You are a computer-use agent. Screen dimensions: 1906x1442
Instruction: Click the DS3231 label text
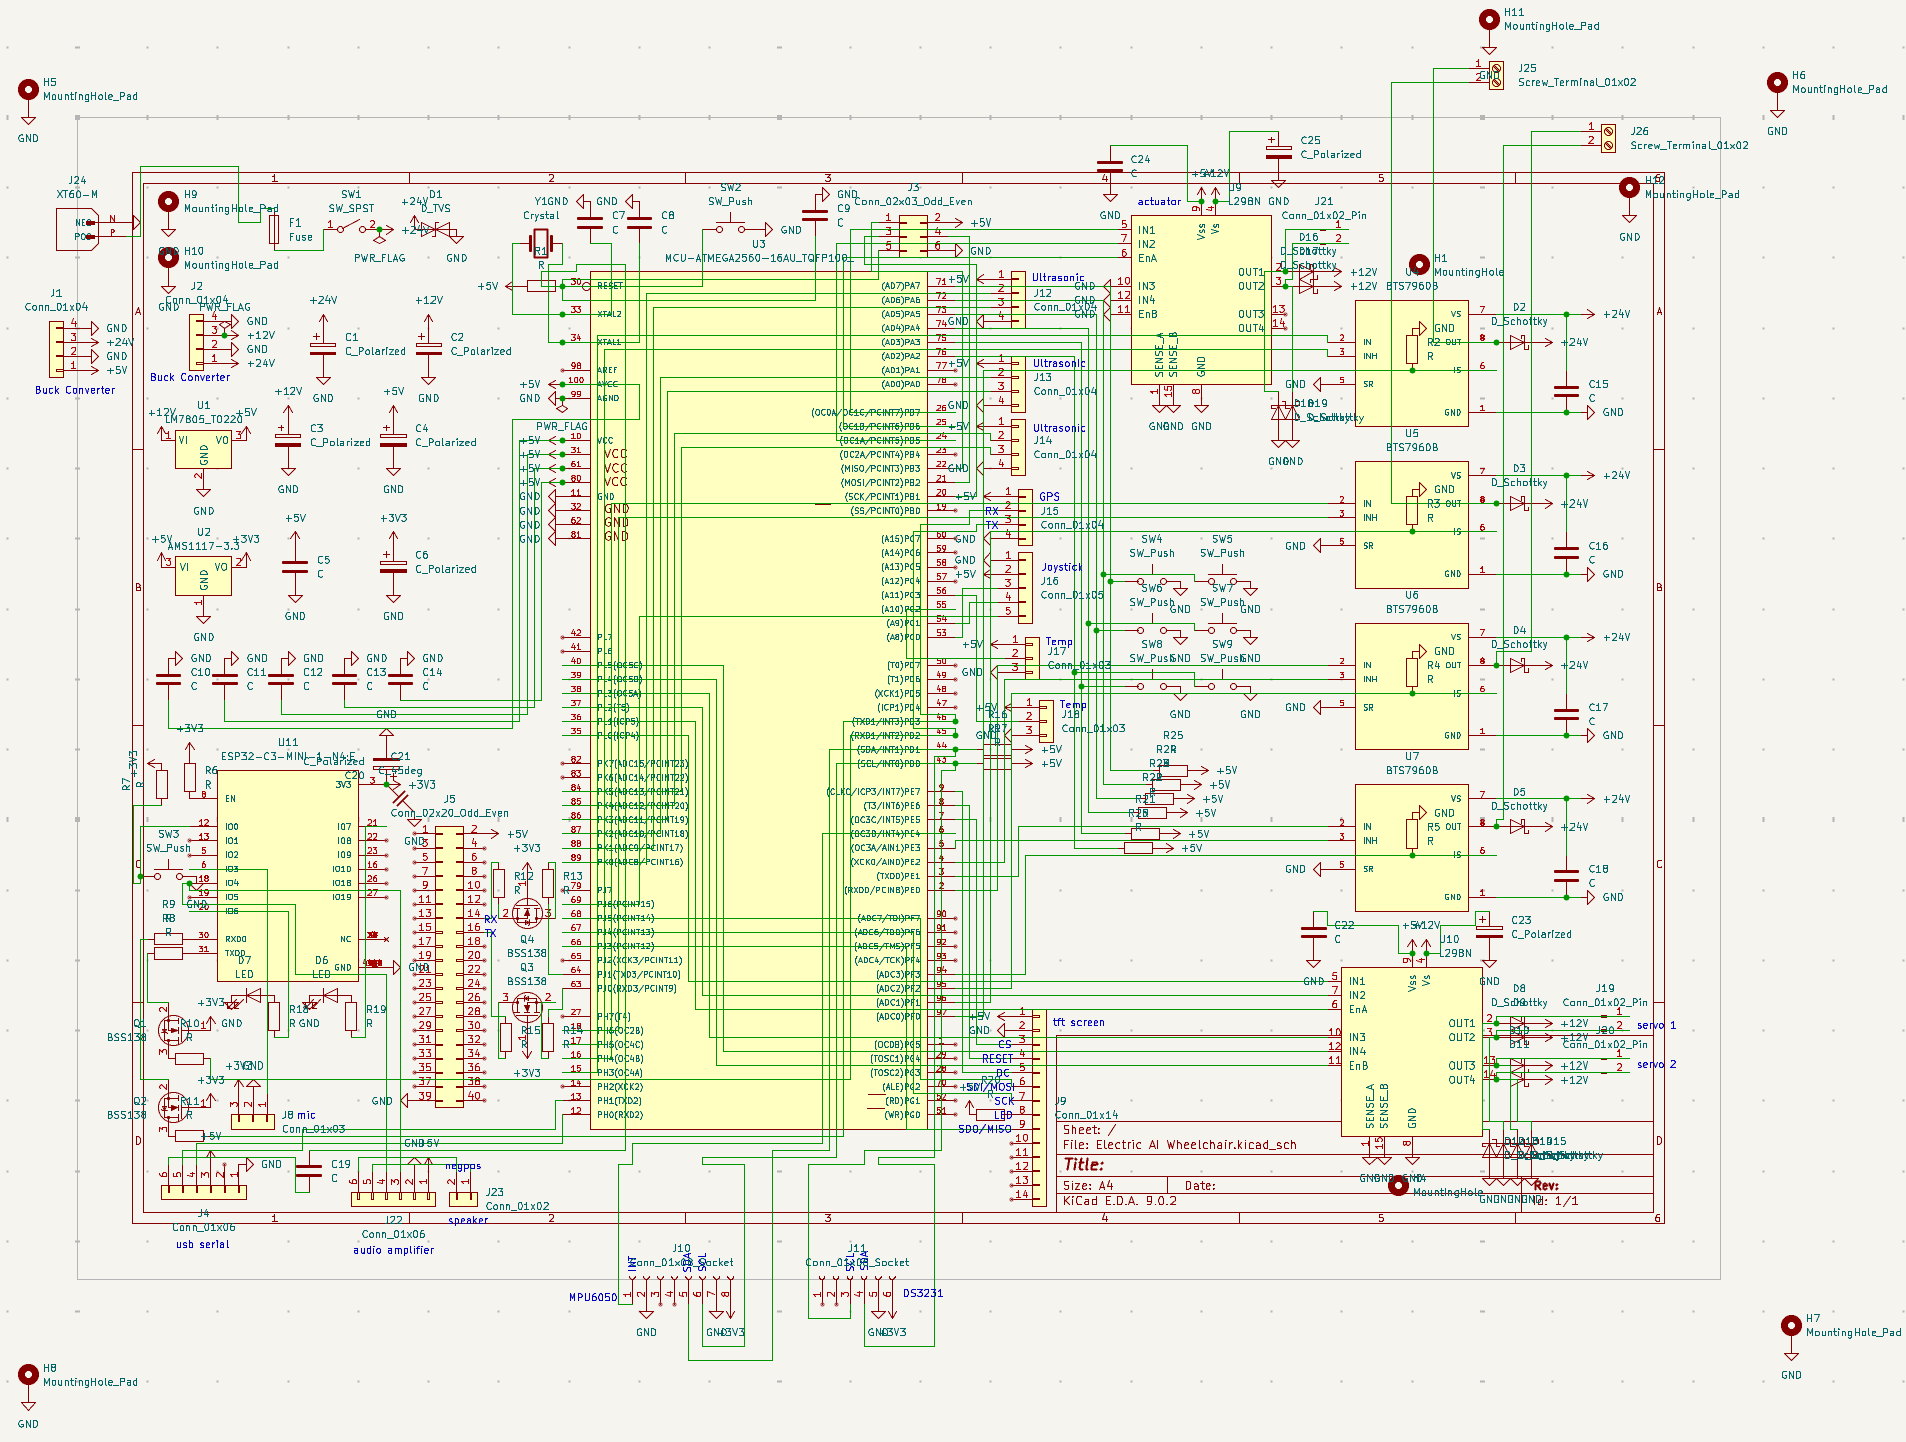pyautogui.click(x=923, y=1293)
